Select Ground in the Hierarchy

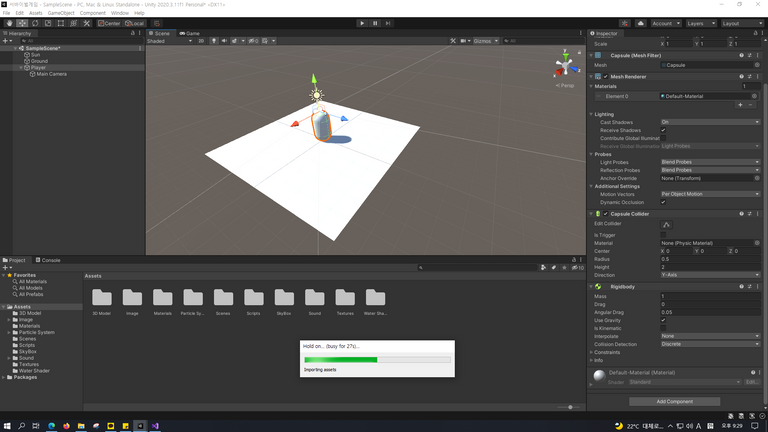(39, 61)
